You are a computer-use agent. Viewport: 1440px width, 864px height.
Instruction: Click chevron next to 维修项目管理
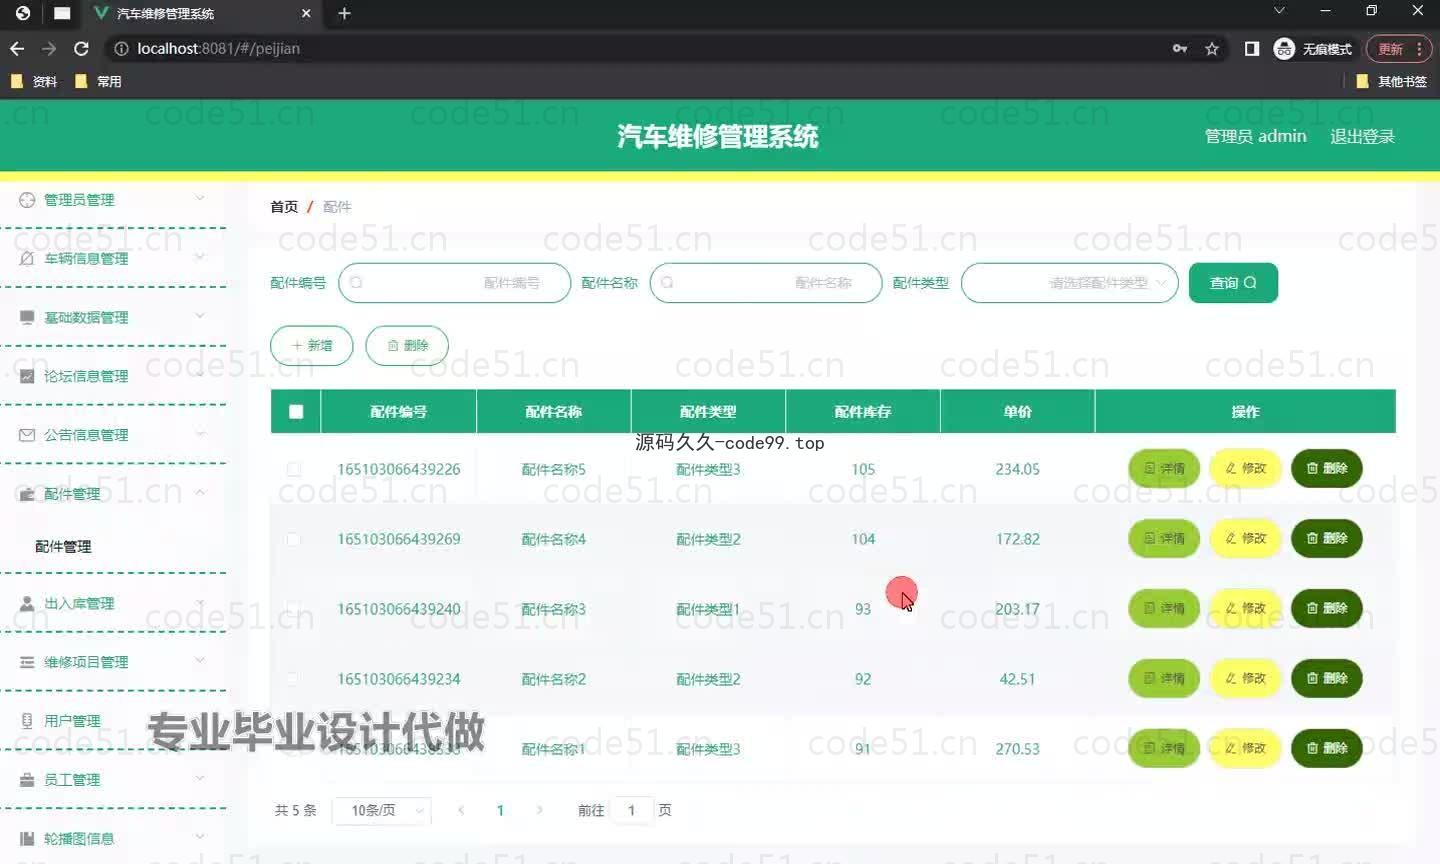[x=200, y=660]
